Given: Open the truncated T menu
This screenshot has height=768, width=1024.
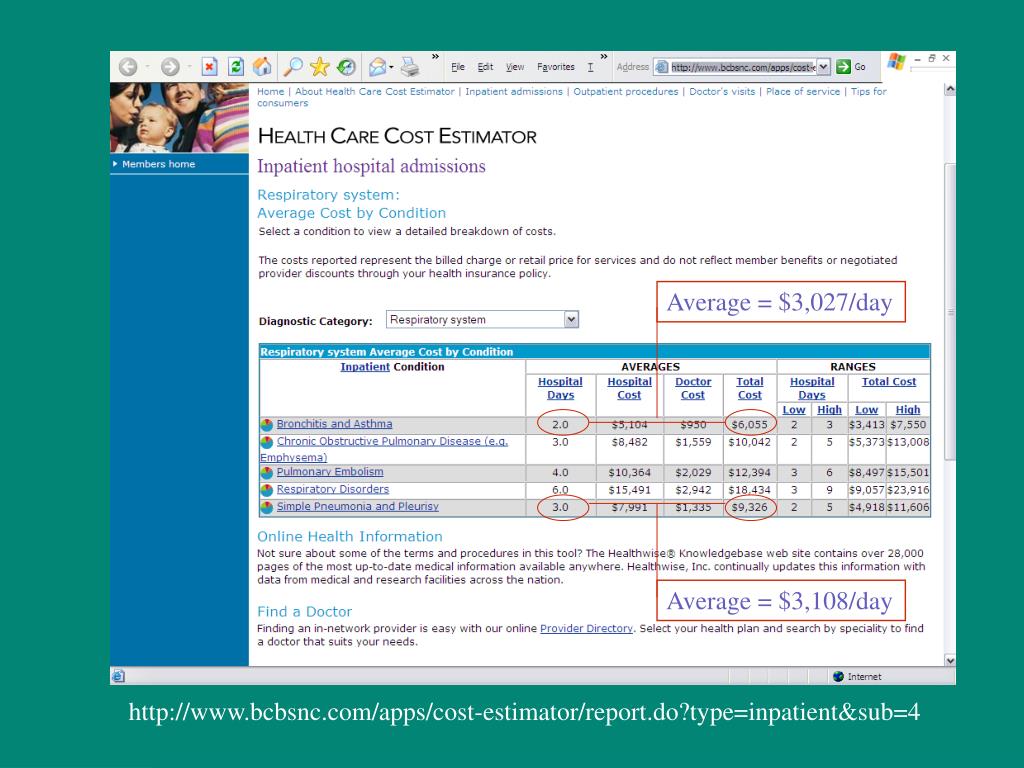Looking at the screenshot, I should click(x=590, y=67).
